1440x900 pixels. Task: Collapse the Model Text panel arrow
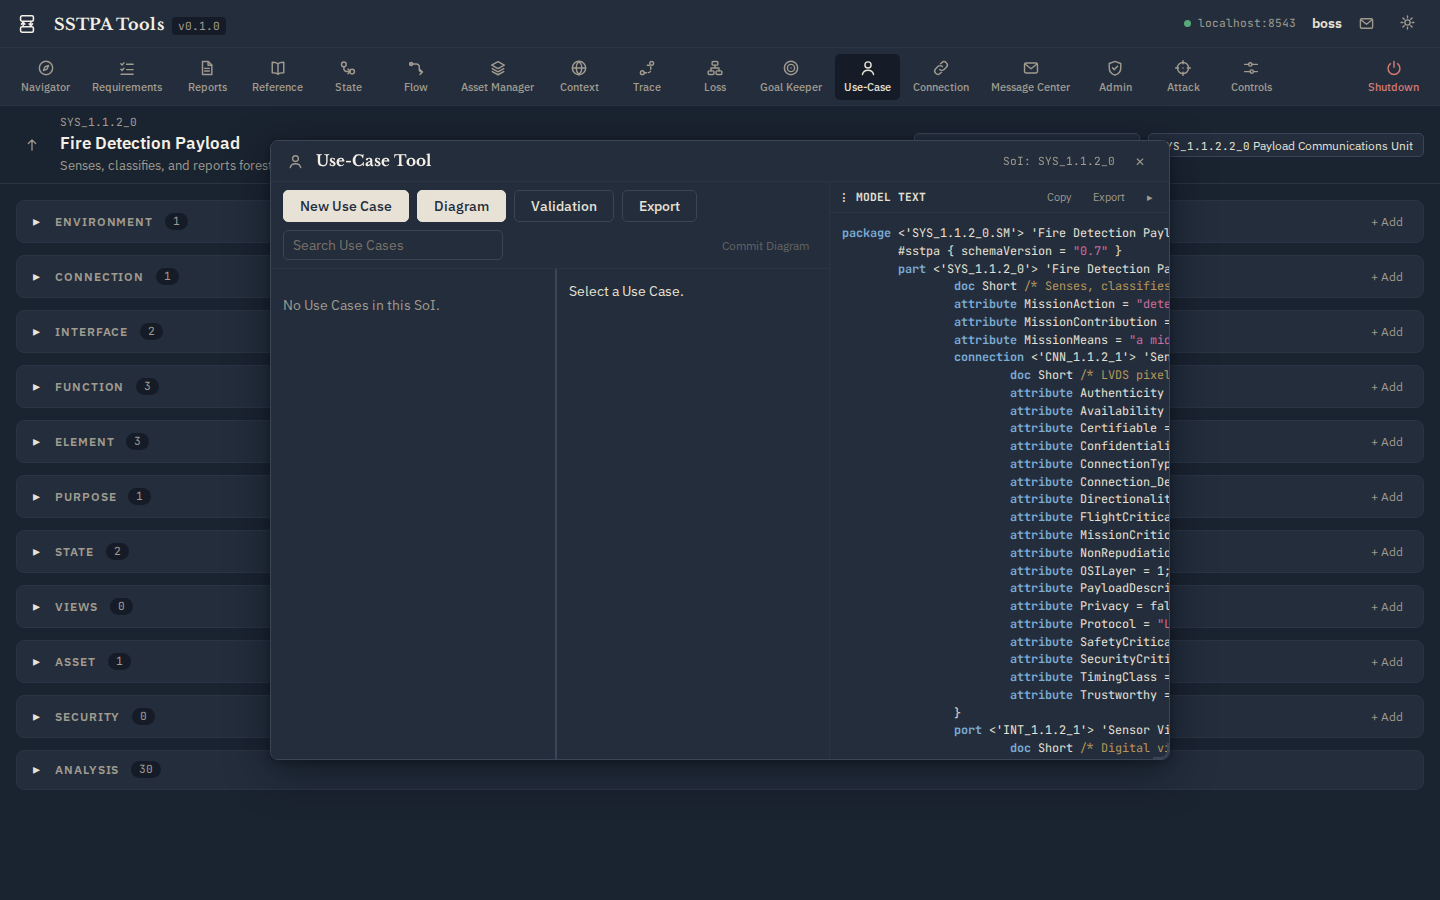[x=1149, y=198]
